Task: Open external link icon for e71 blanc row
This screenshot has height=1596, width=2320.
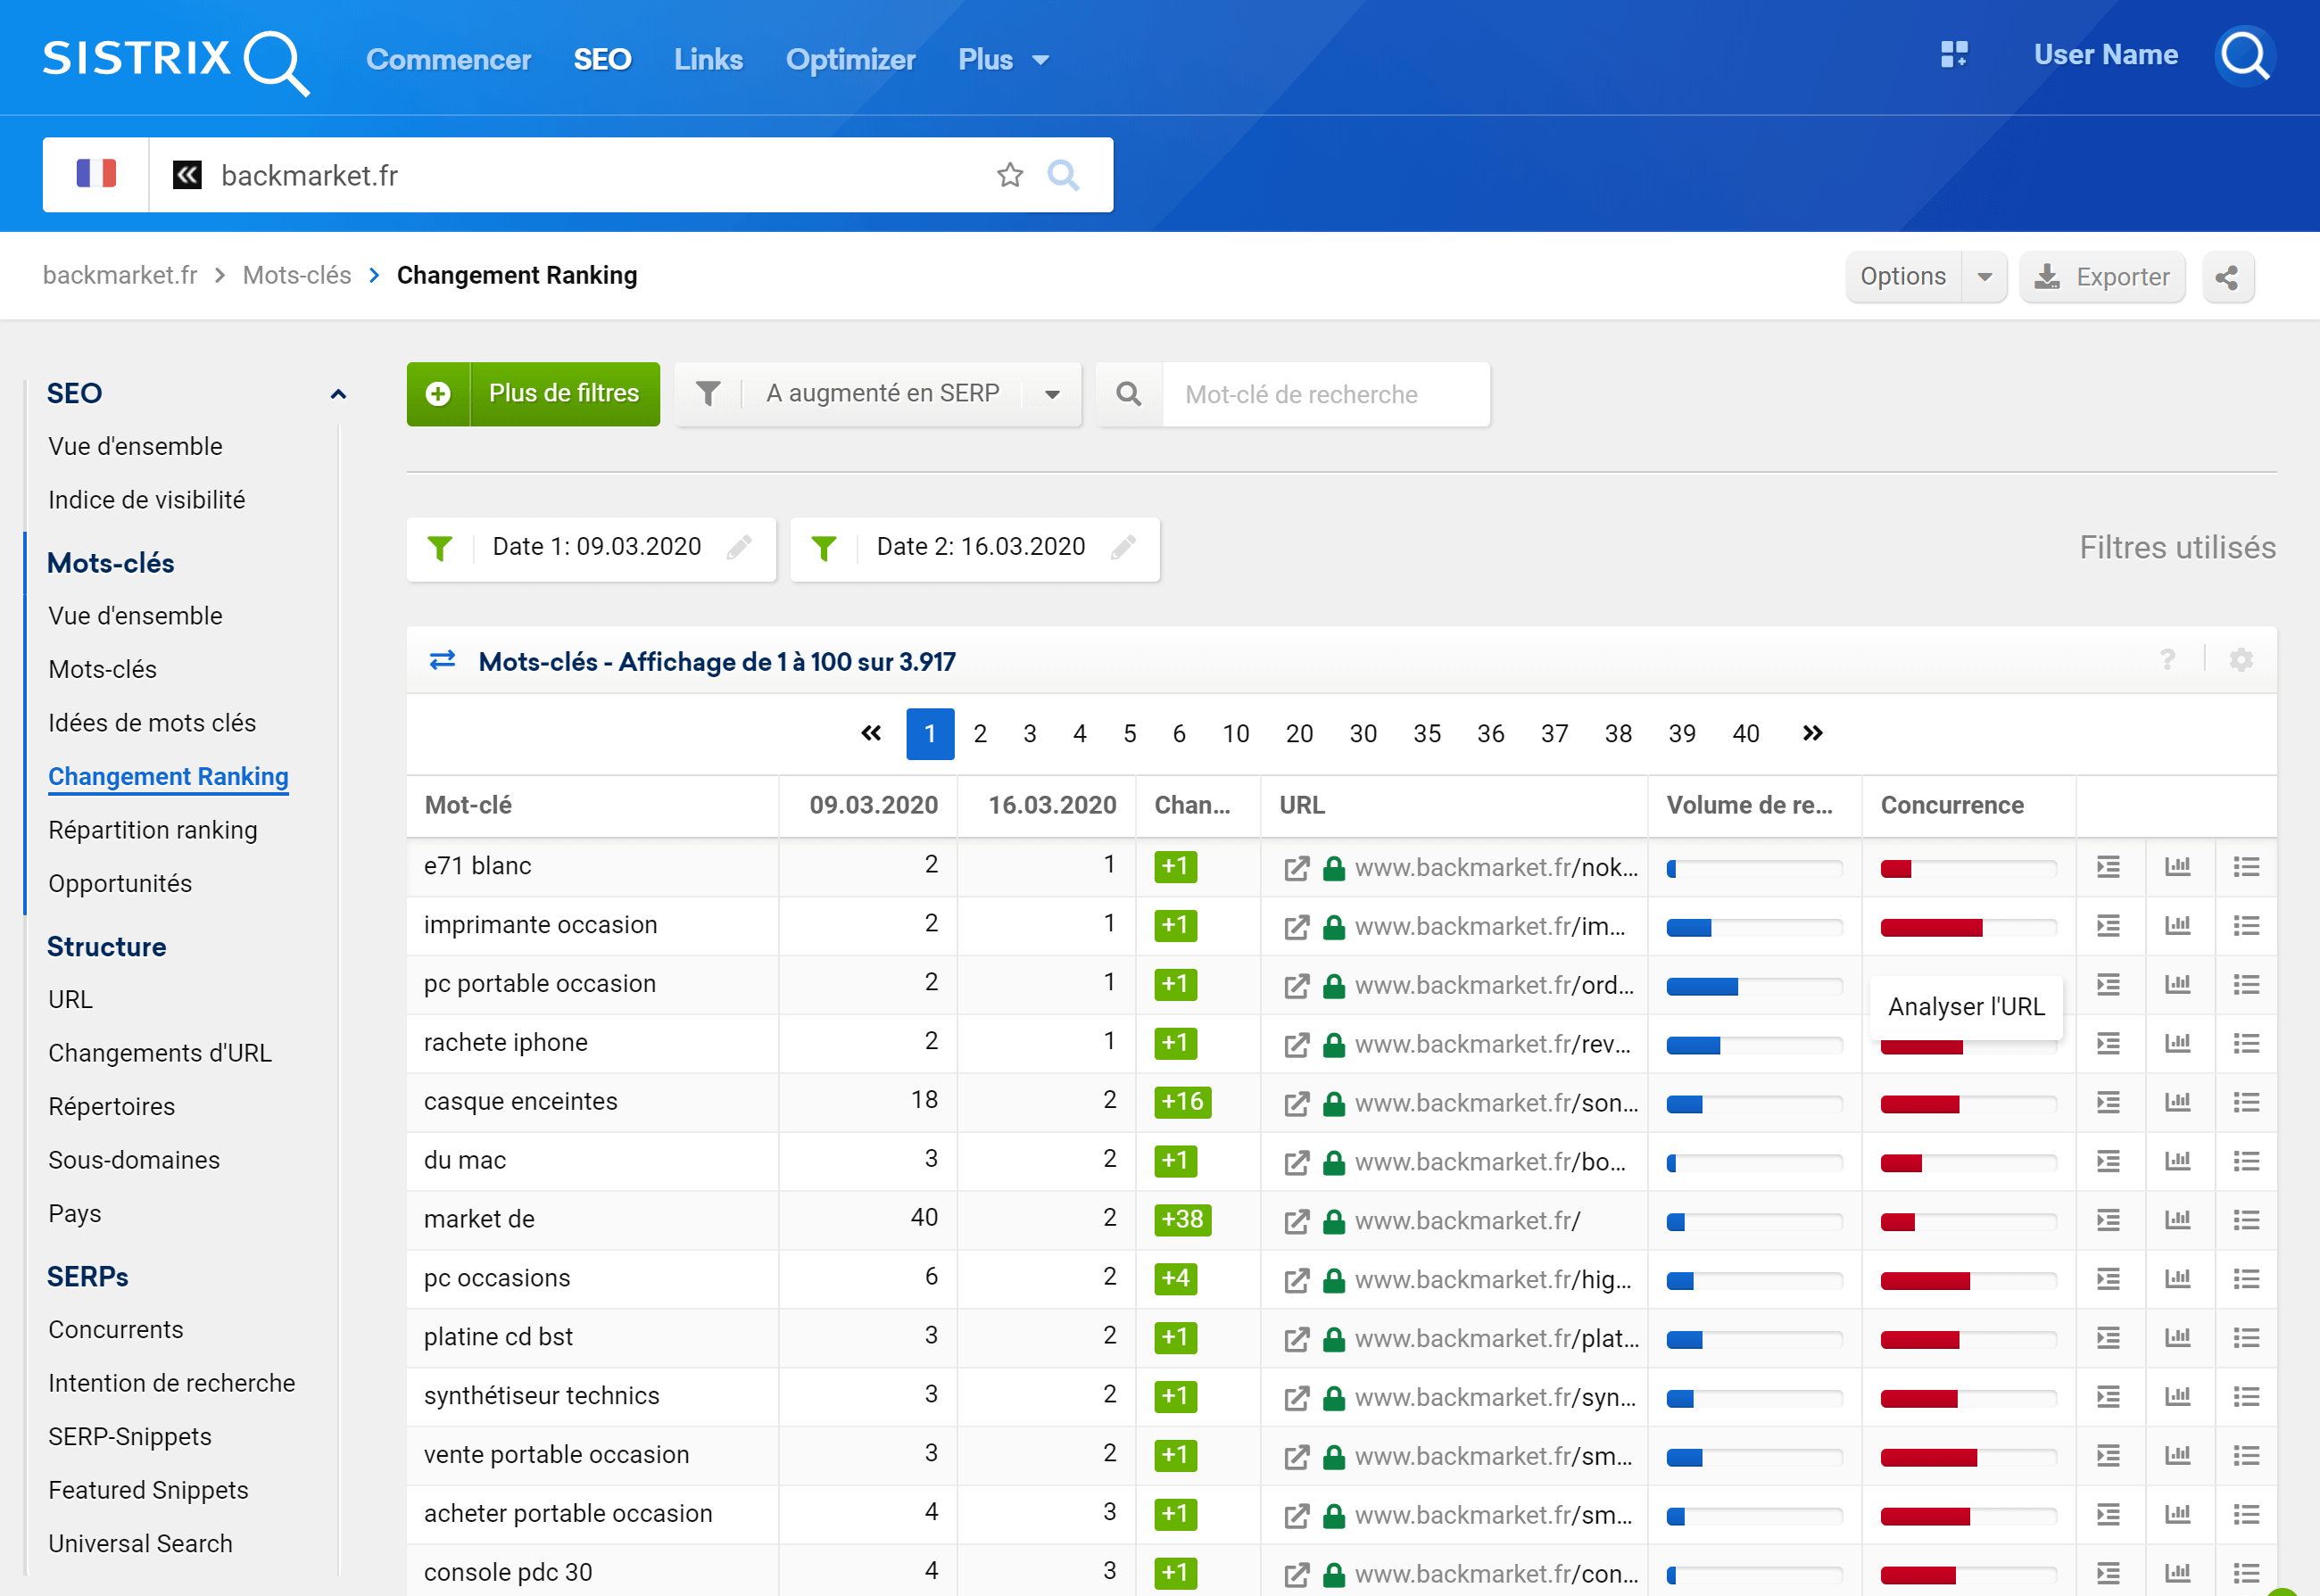Action: click(x=1296, y=868)
